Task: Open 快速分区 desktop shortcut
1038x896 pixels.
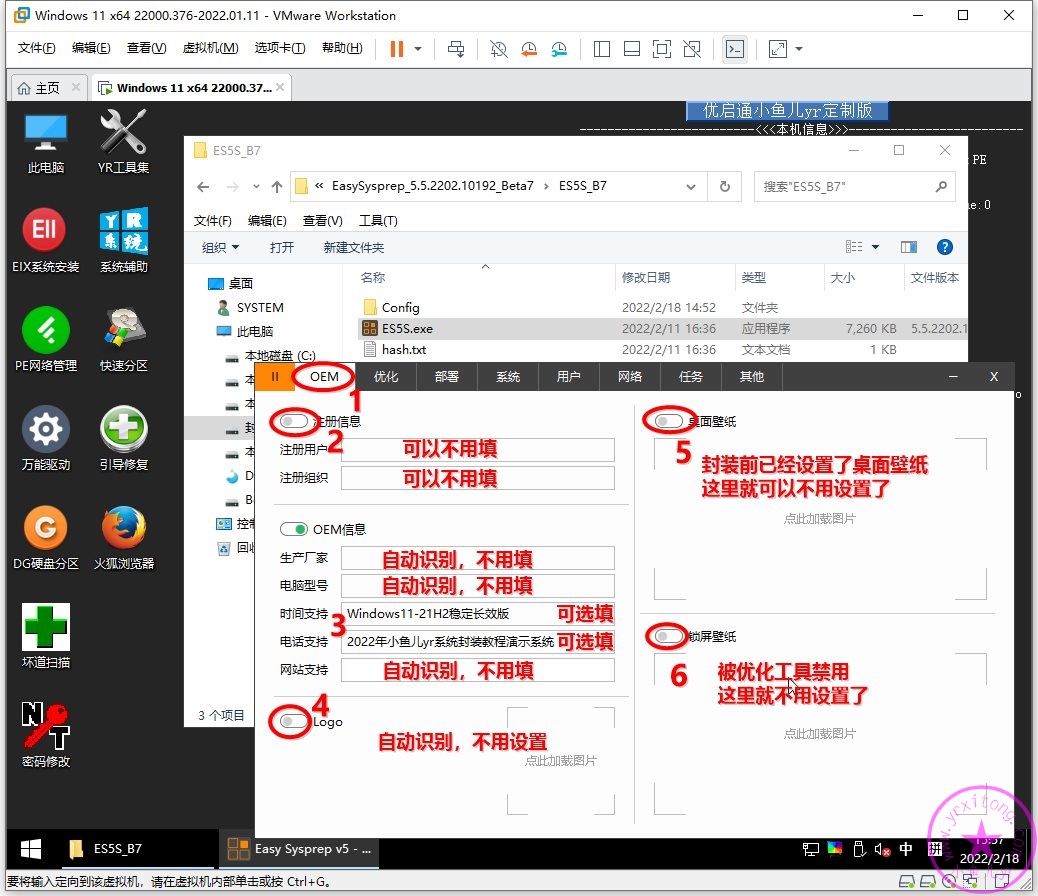Action: 124,339
